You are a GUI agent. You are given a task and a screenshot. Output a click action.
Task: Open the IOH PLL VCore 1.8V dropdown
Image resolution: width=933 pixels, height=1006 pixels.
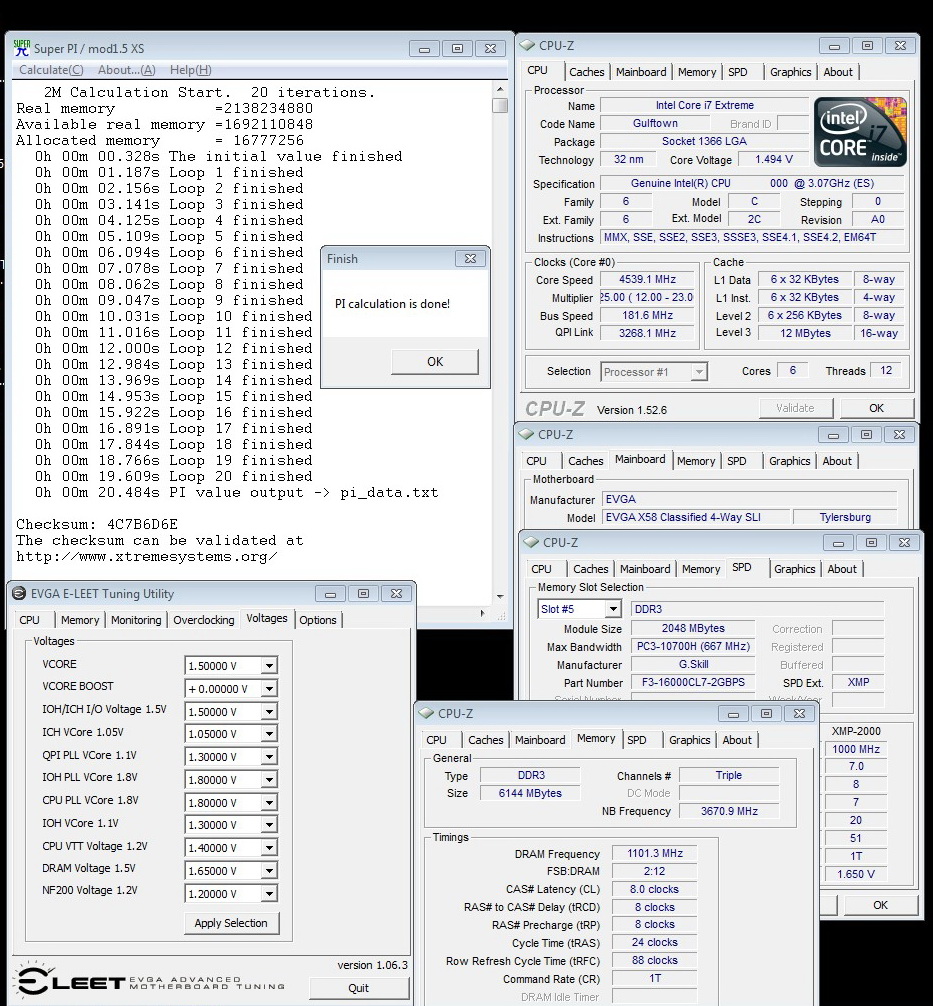pyautogui.click(x=270, y=780)
